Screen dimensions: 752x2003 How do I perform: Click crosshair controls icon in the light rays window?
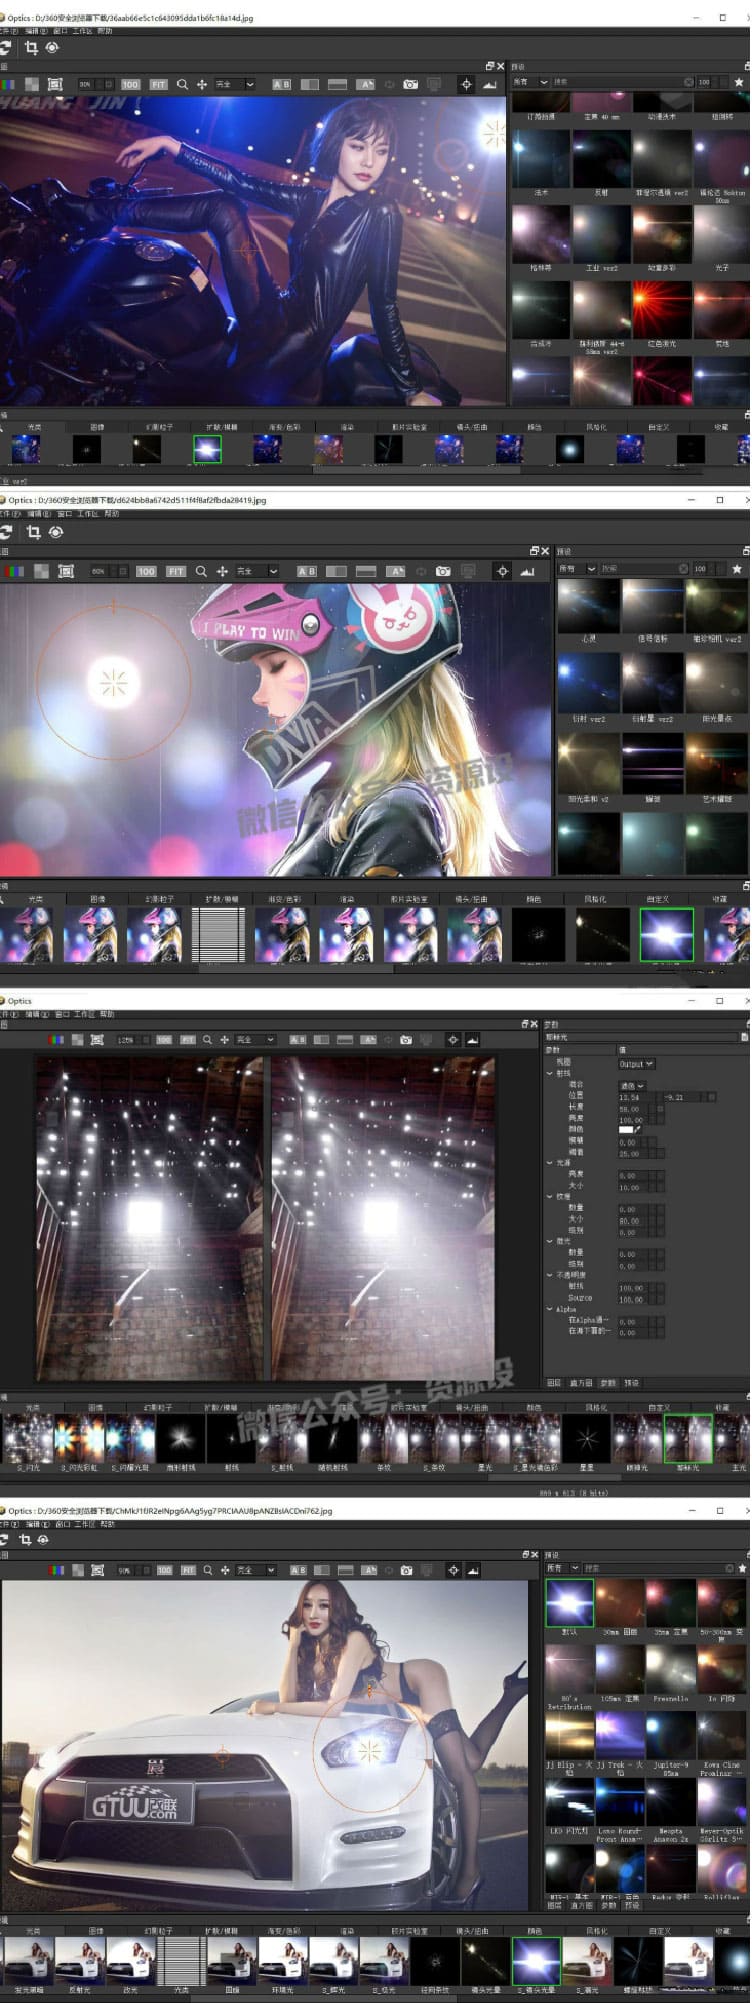tap(453, 1040)
